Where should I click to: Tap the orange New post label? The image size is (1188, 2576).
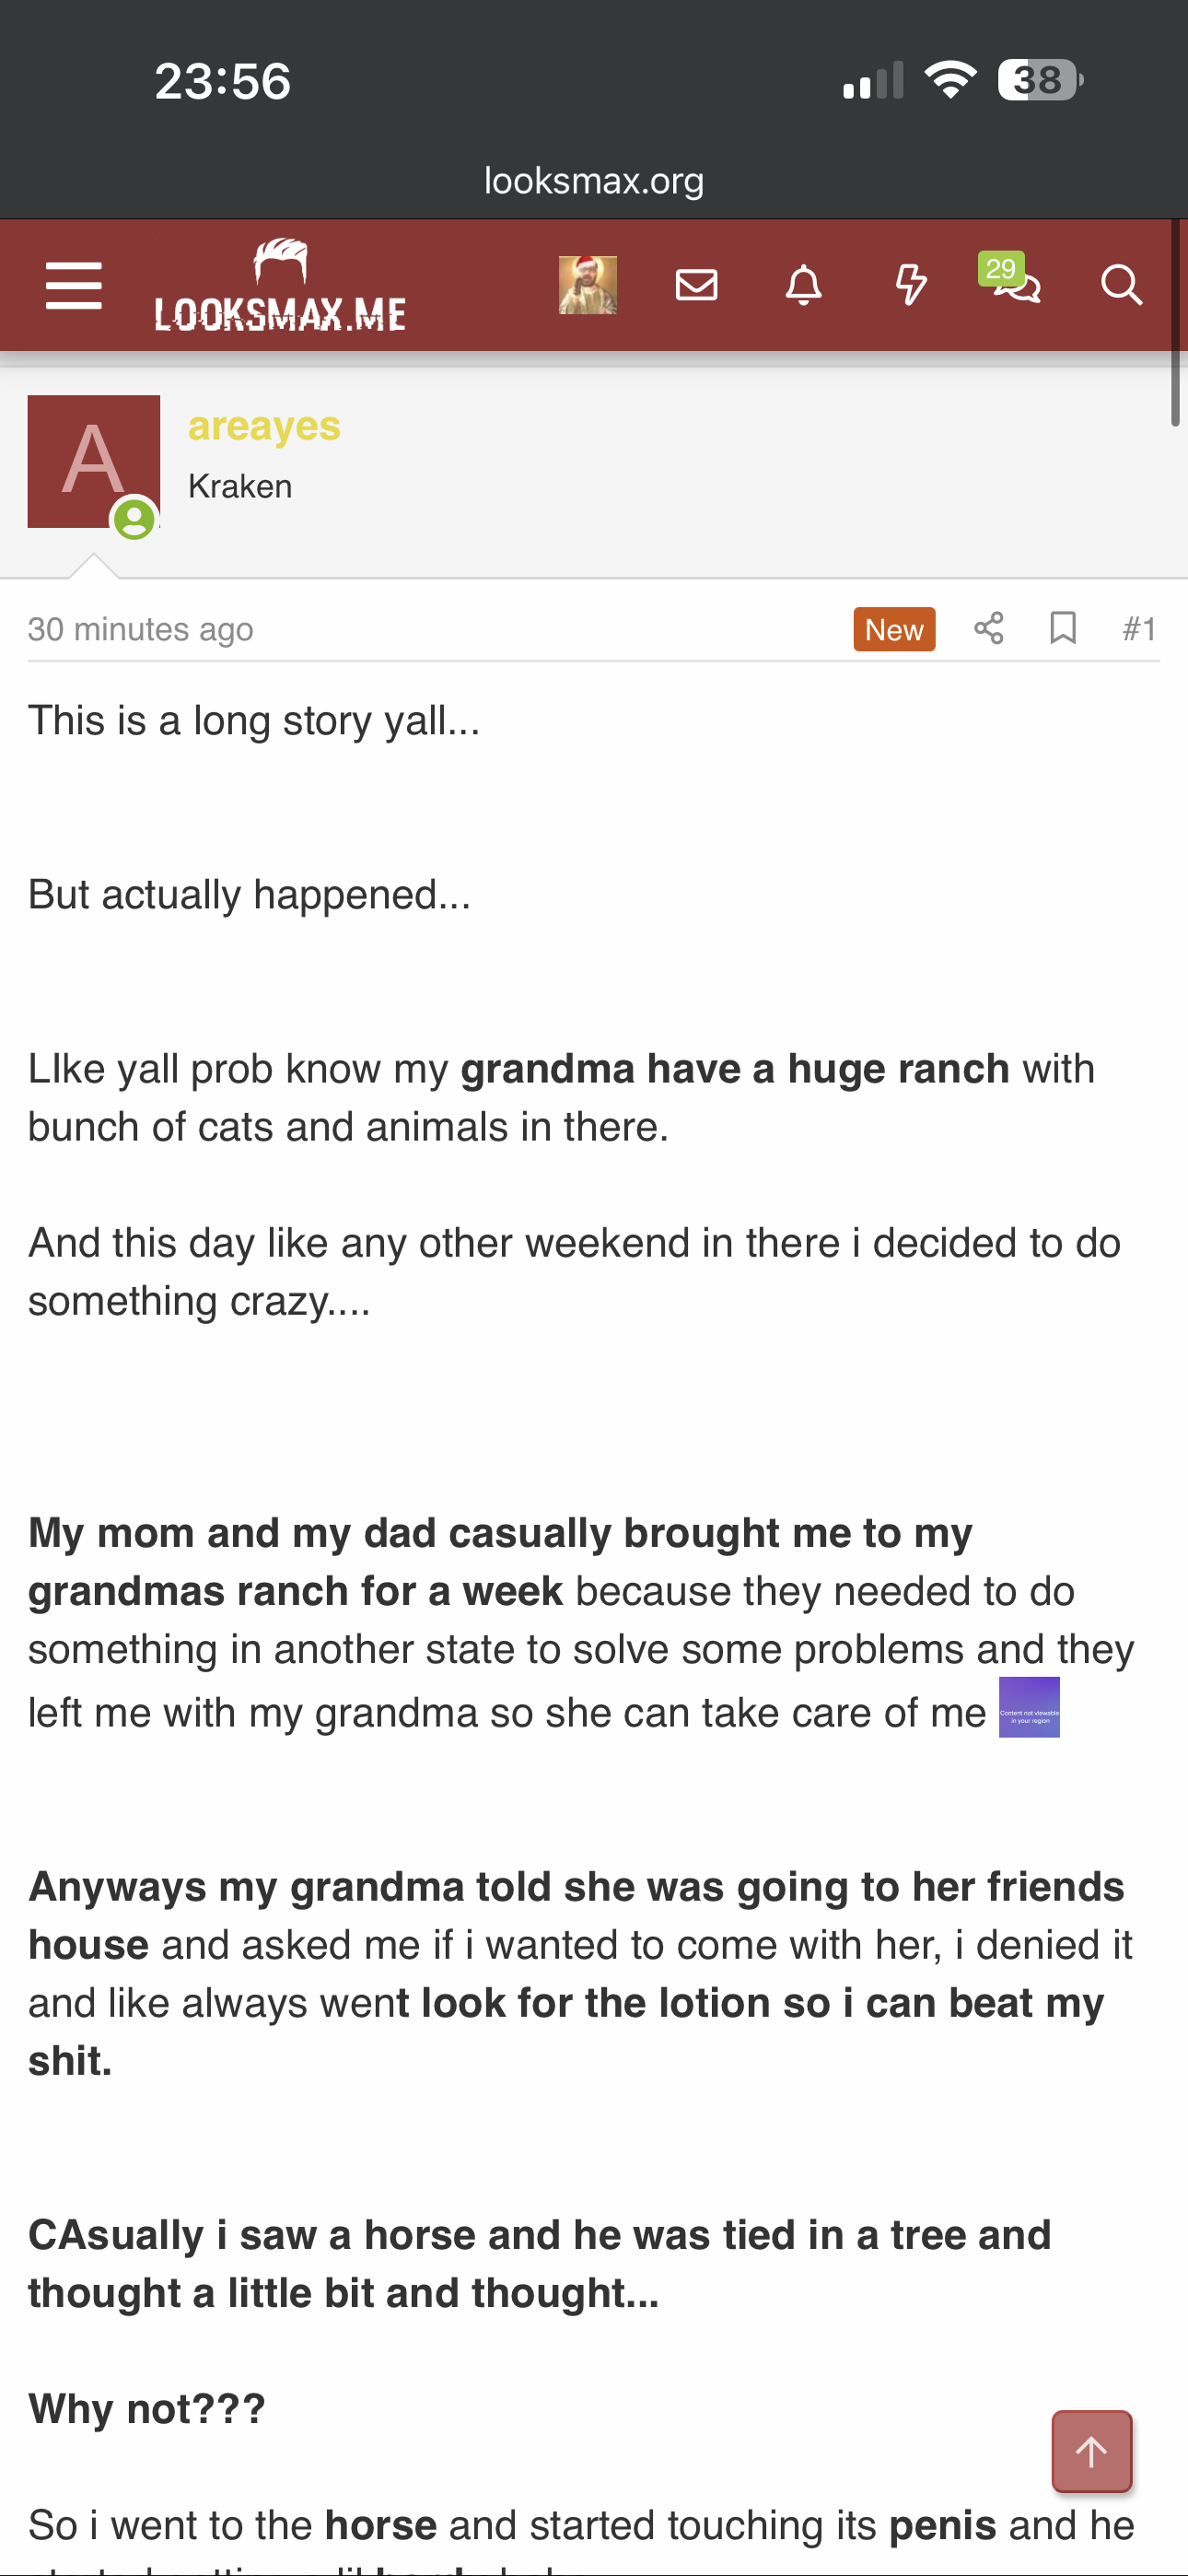click(894, 629)
